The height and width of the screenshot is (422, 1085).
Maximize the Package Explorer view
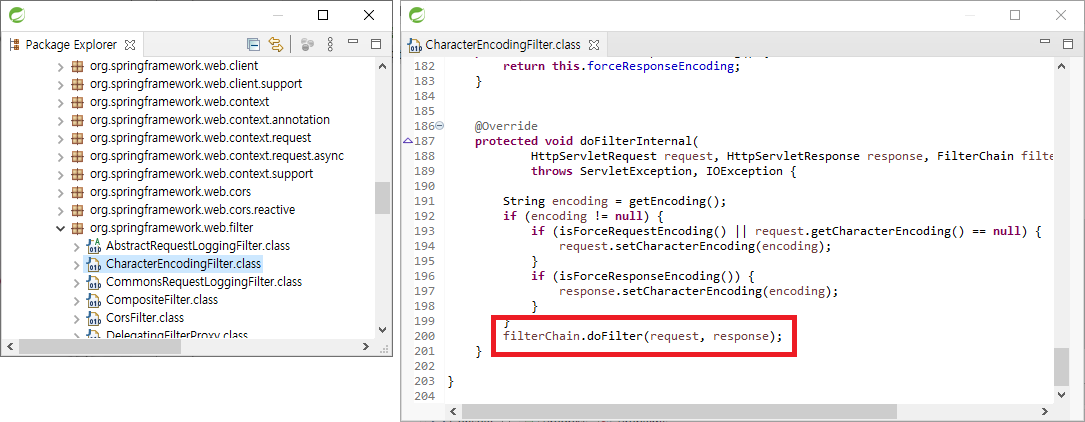coord(376,44)
